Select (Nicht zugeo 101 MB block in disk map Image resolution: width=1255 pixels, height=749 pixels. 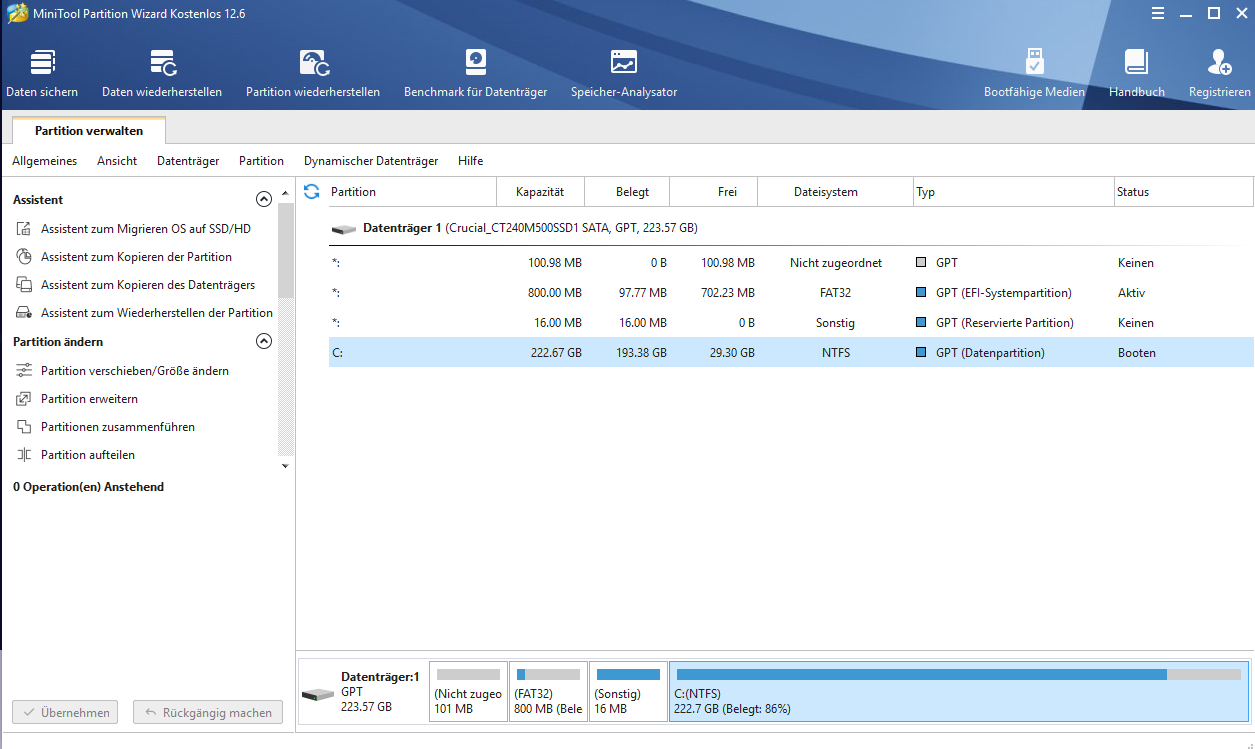pyautogui.click(x=468, y=691)
